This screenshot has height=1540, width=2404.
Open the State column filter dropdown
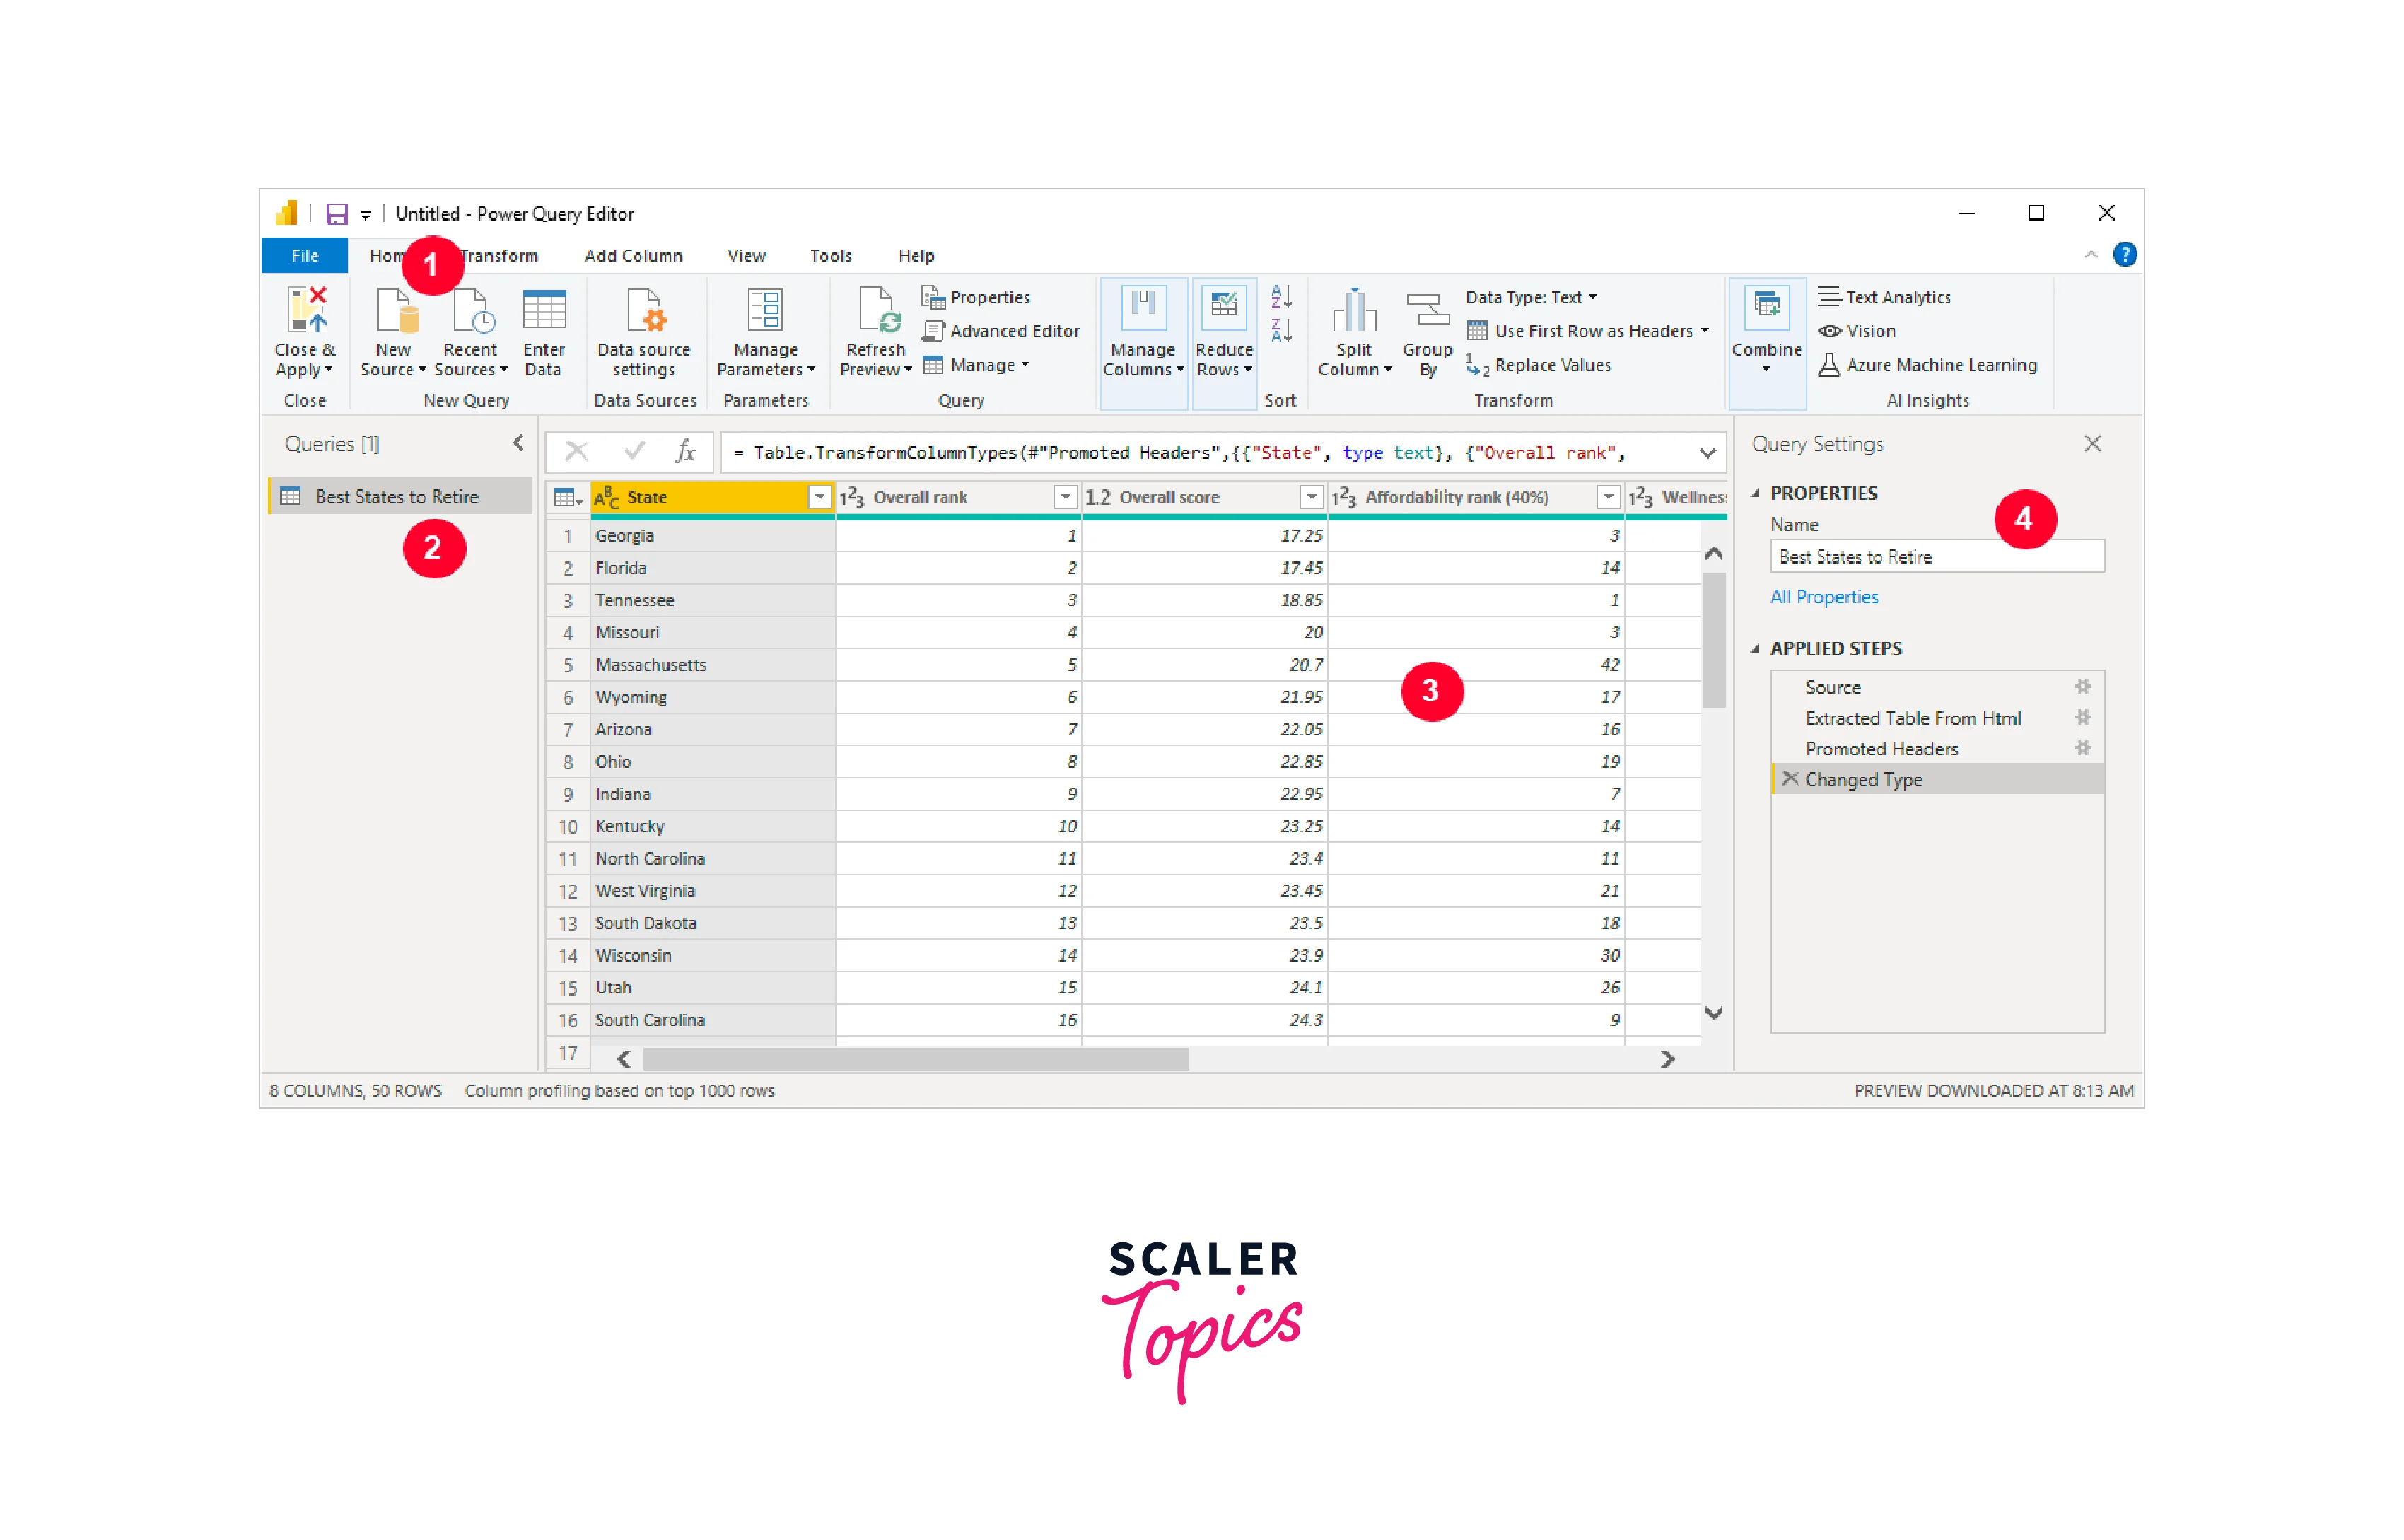819,497
